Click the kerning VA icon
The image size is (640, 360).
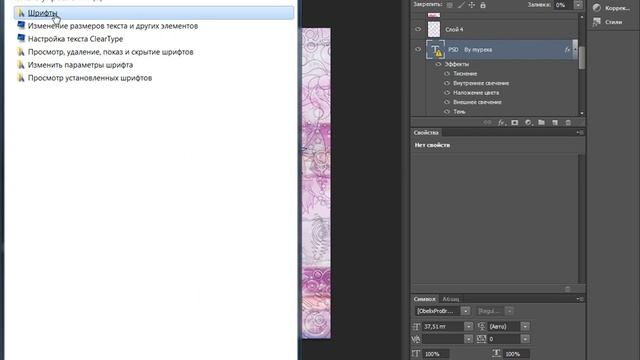tap(416, 339)
